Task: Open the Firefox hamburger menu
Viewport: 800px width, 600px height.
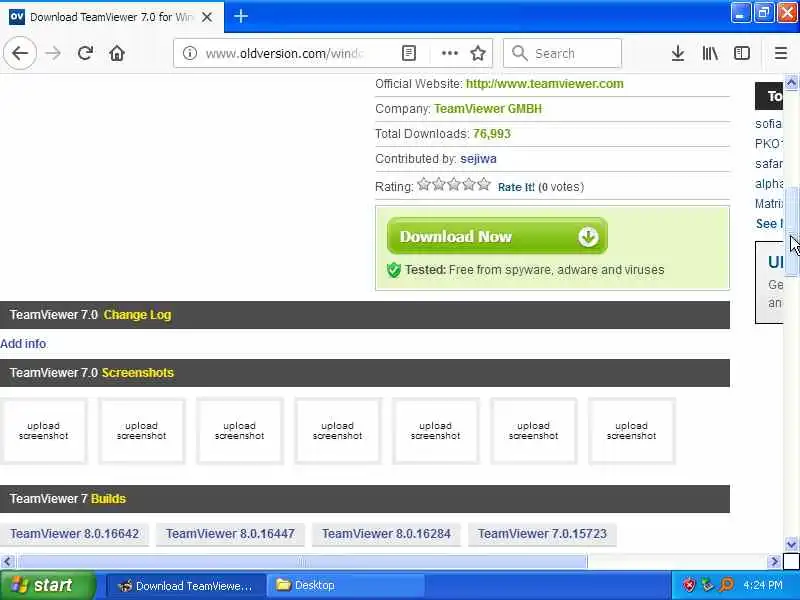Action: (781, 53)
